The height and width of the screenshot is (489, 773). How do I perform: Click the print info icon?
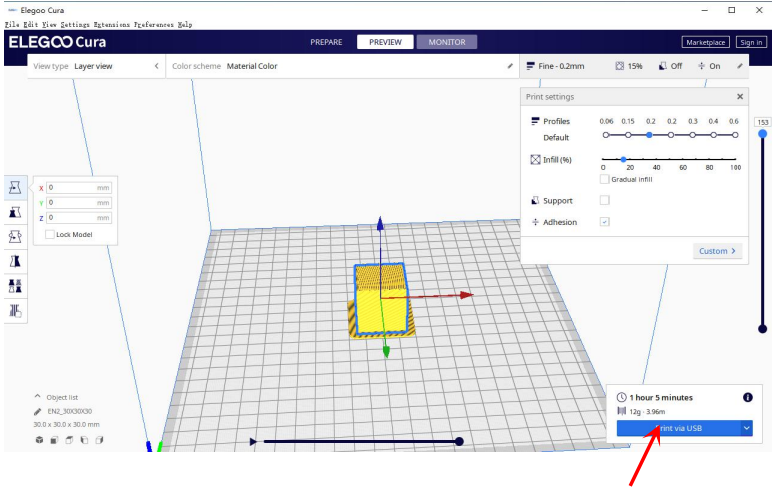[747, 397]
